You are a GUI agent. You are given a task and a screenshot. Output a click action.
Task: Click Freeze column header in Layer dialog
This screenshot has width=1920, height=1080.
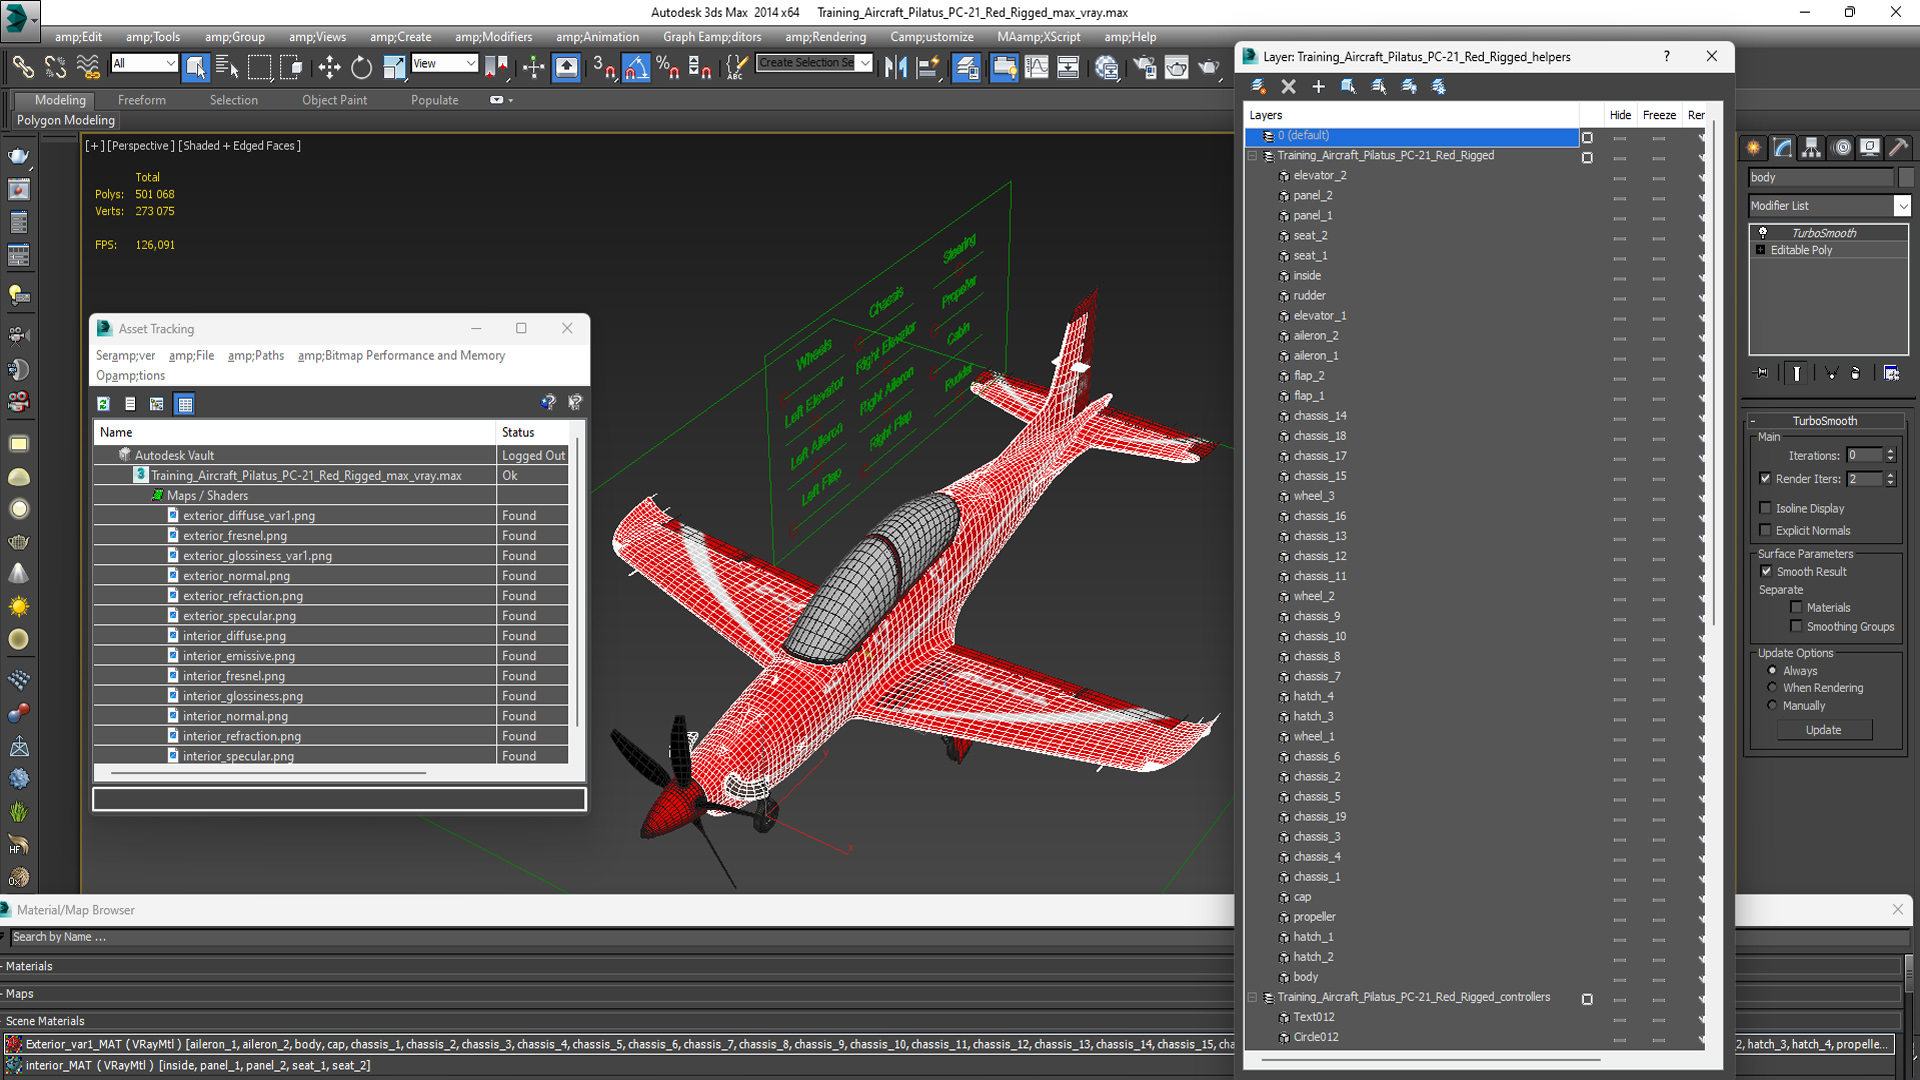point(1659,115)
